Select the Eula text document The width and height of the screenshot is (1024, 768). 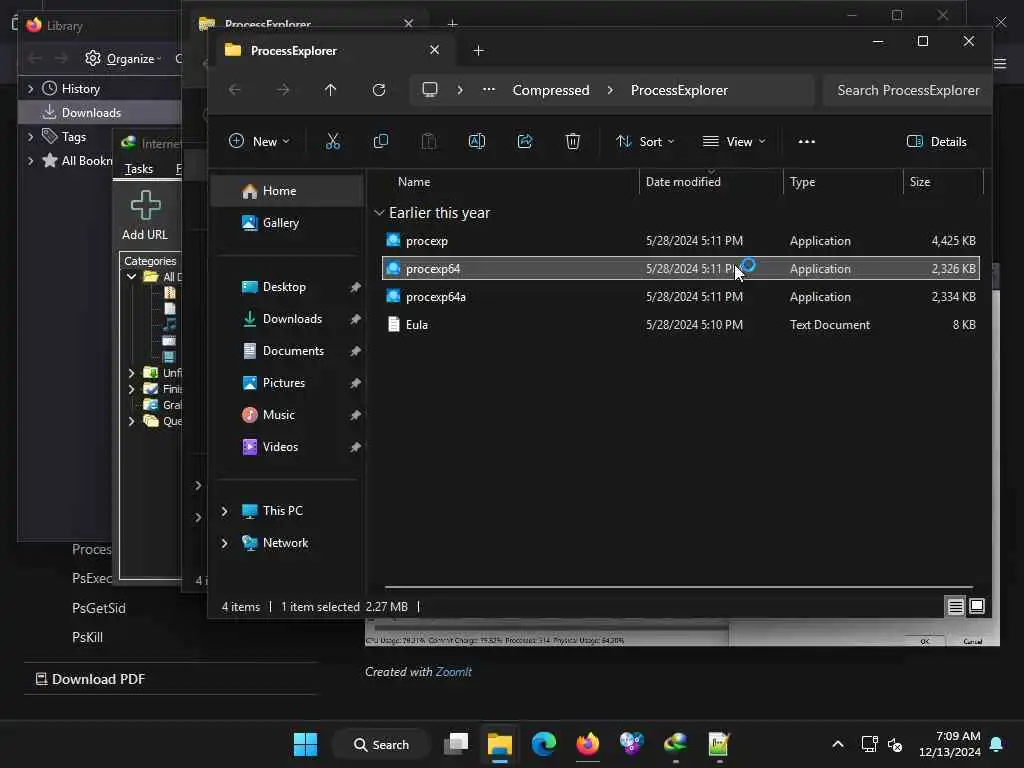coord(680,325)
